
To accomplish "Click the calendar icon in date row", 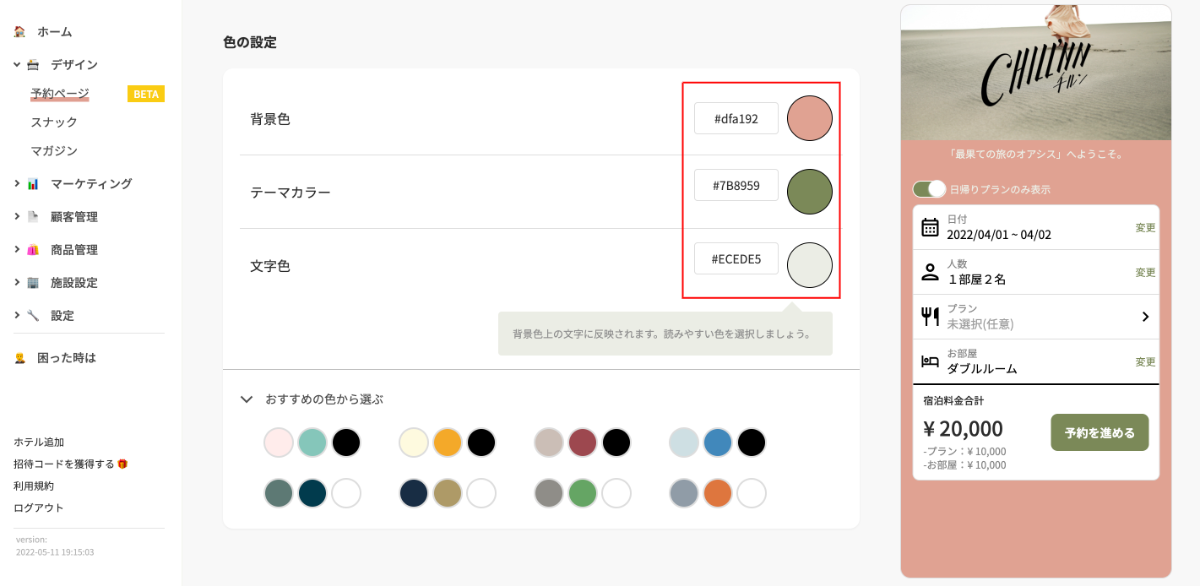I will tap(930, 227).
